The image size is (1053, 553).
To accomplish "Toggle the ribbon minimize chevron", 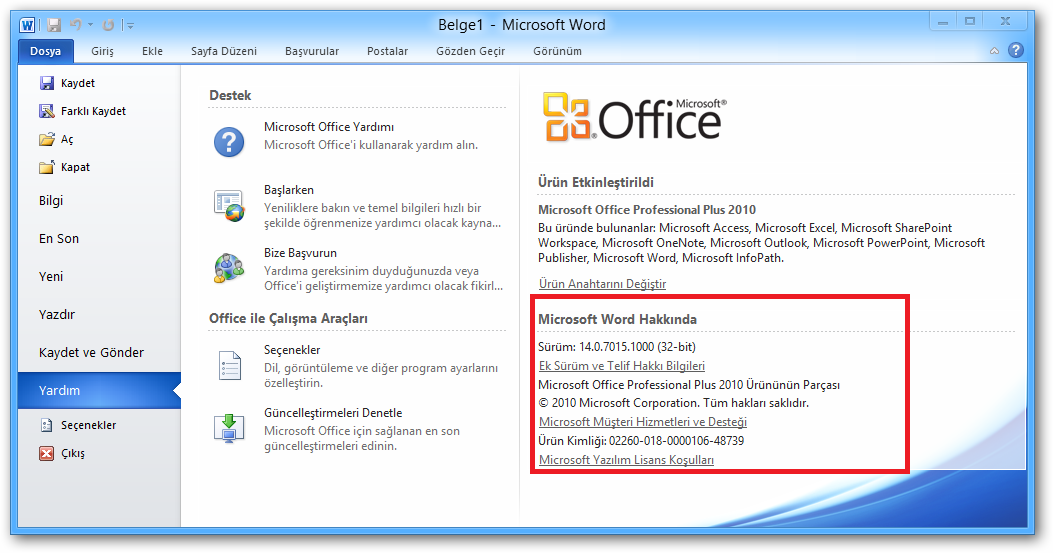I will tap(994, 51).
